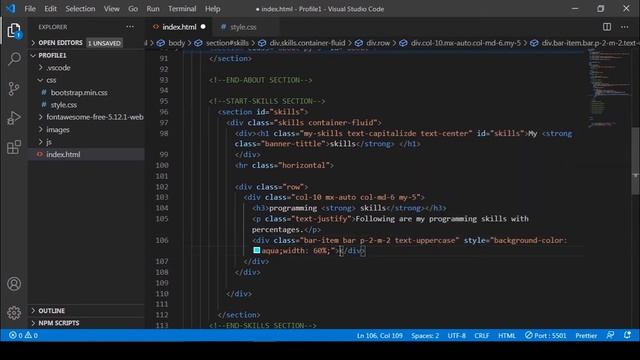
Task: Collapse the PROFILE1 folder section
Action: [52, 55]
